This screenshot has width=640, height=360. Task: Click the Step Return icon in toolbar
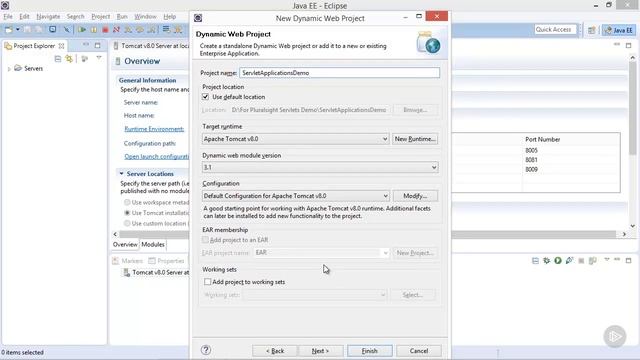pos(151,30)
